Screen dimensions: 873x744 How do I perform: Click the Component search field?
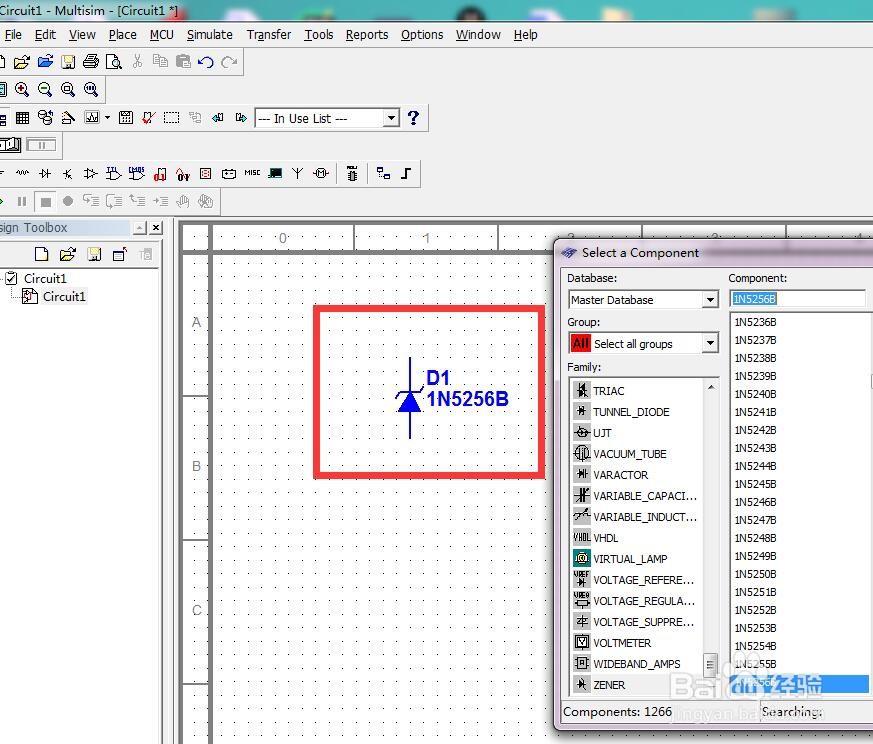(797, 298)
